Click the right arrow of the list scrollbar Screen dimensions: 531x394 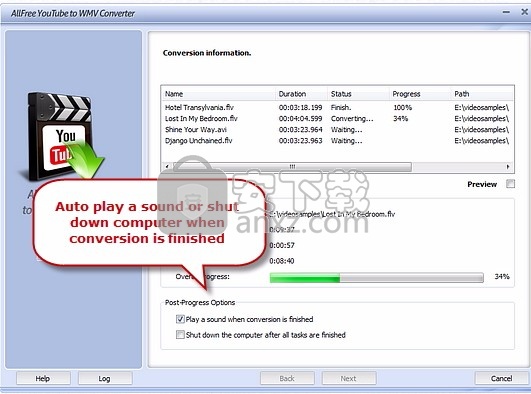pyautogui.click(x=508, y=167)
